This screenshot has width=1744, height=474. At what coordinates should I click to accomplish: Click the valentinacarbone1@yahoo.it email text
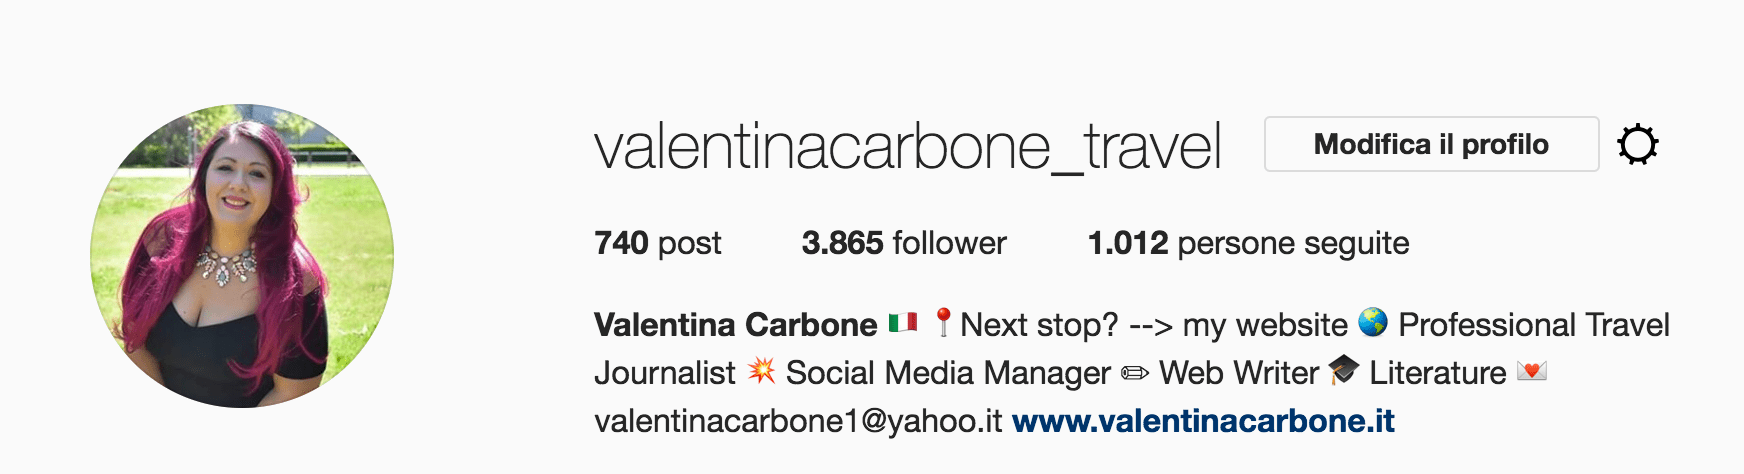coord(797,421)
